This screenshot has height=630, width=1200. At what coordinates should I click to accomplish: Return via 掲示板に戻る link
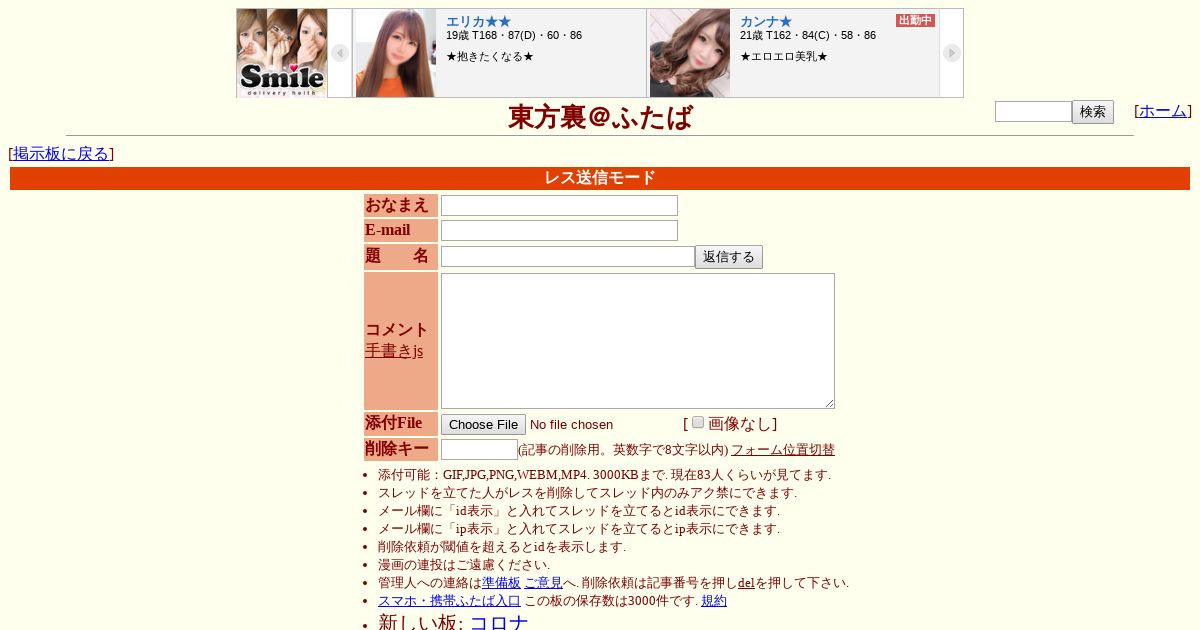tap(61, 154)
